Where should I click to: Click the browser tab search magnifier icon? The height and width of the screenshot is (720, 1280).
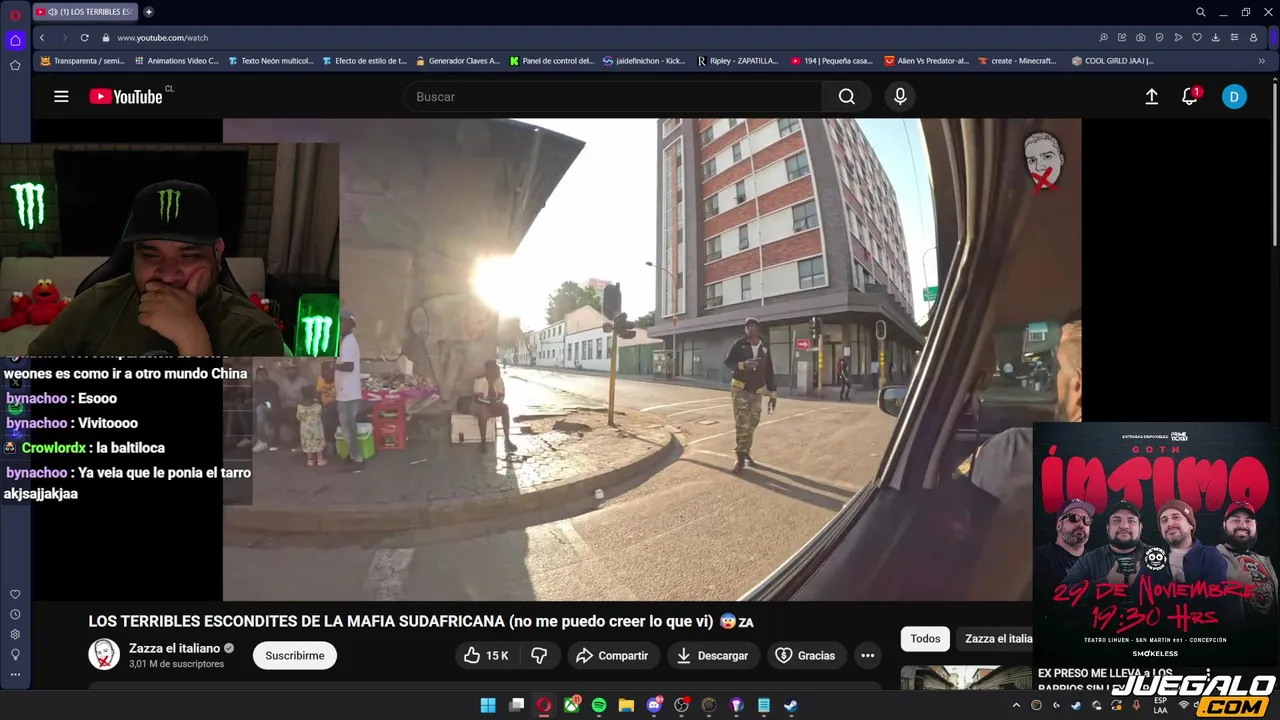(1201, 12)
